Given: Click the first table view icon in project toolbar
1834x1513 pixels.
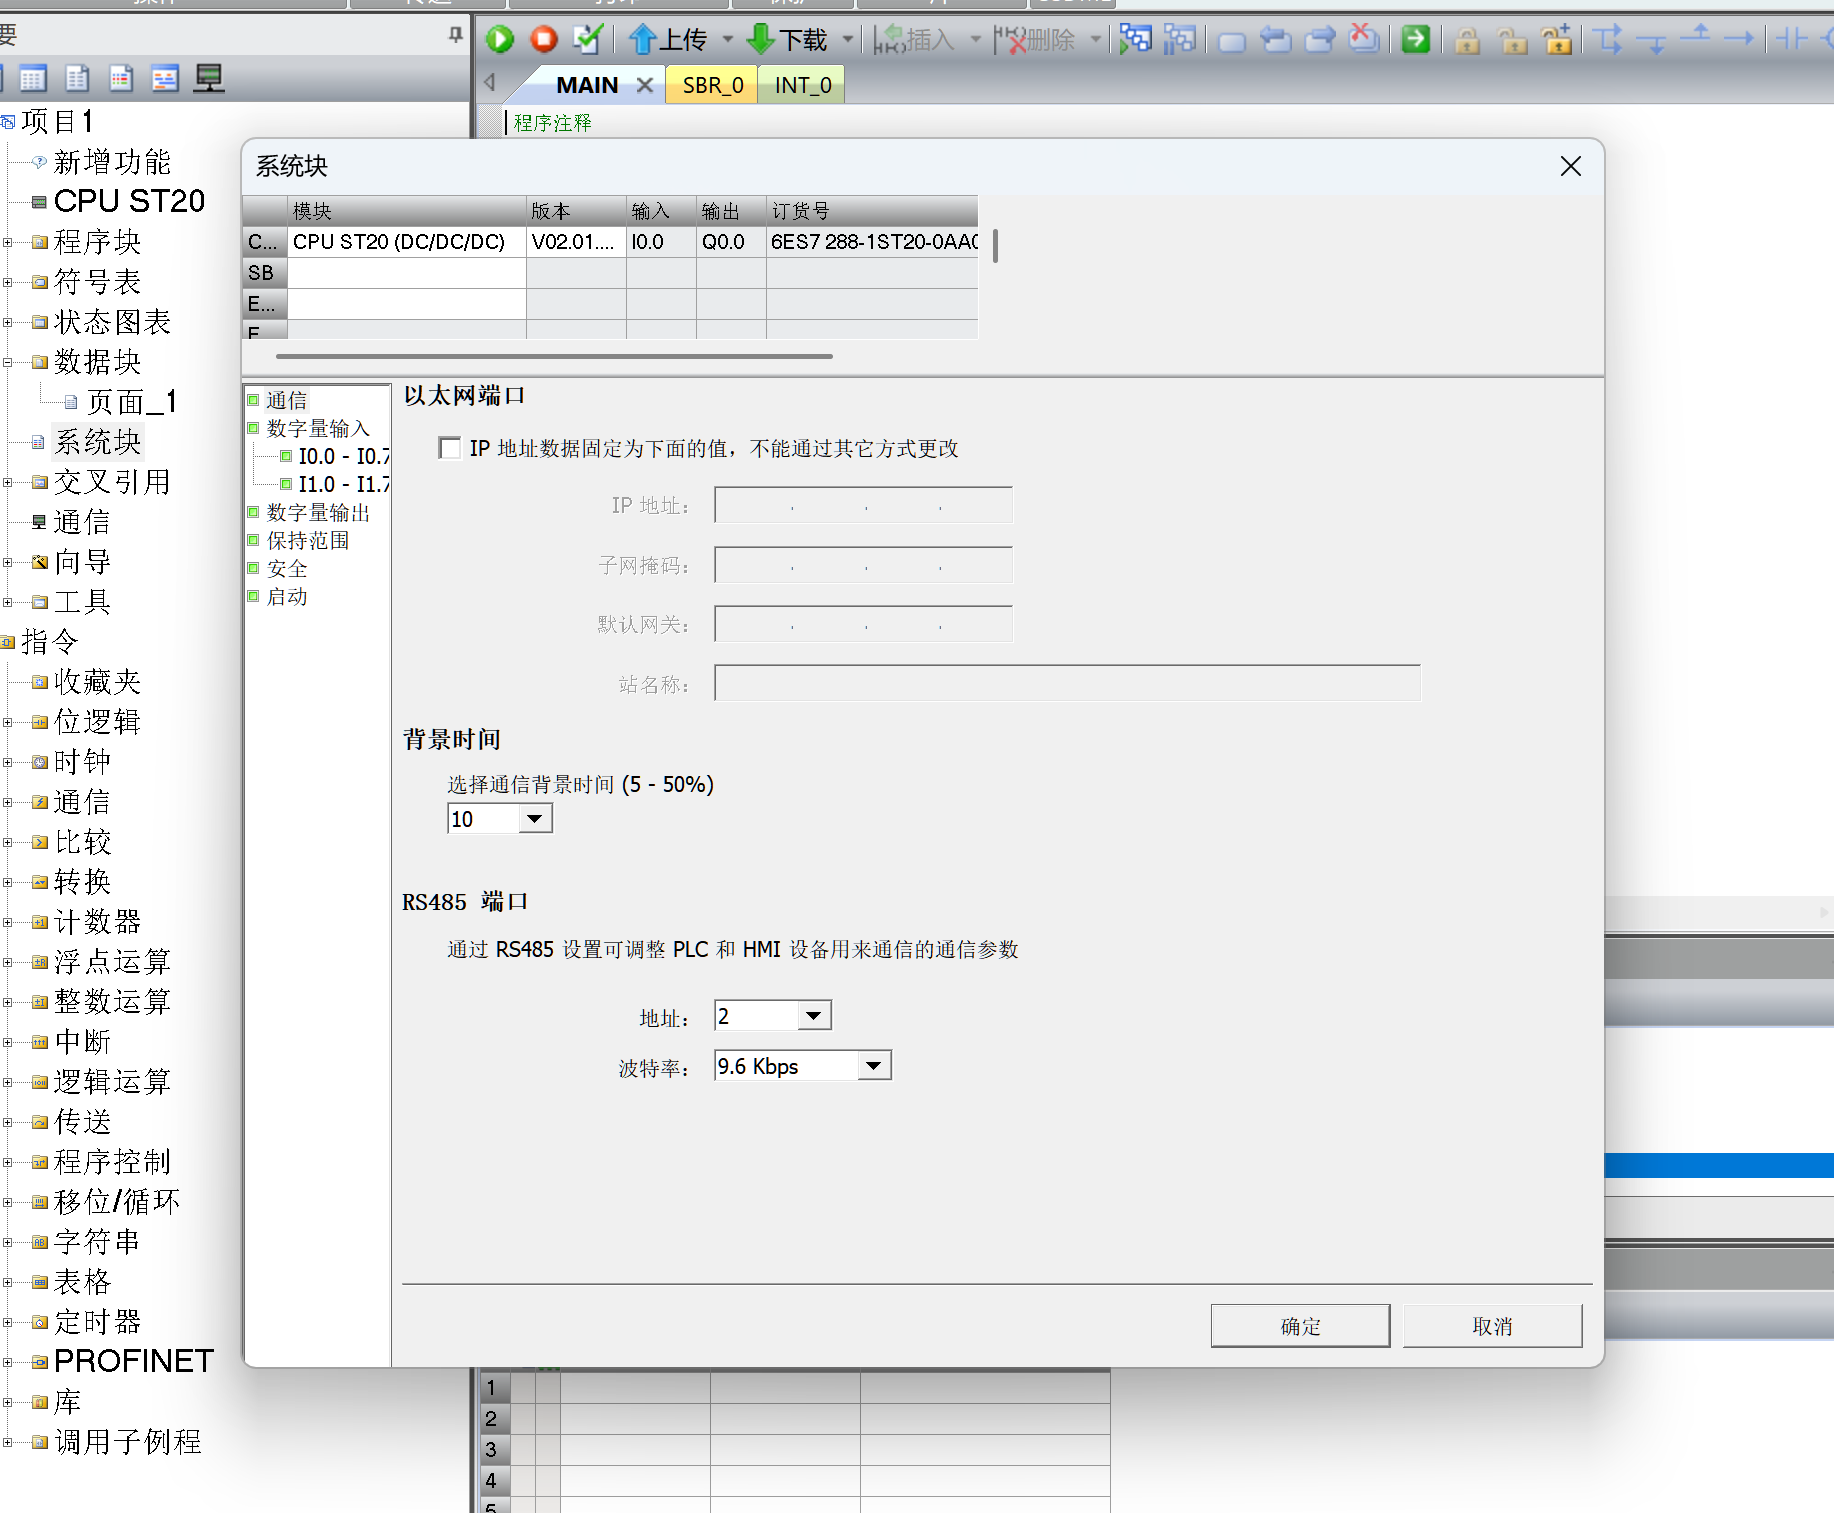Looking at the screenshot, I should pos(33,78).
